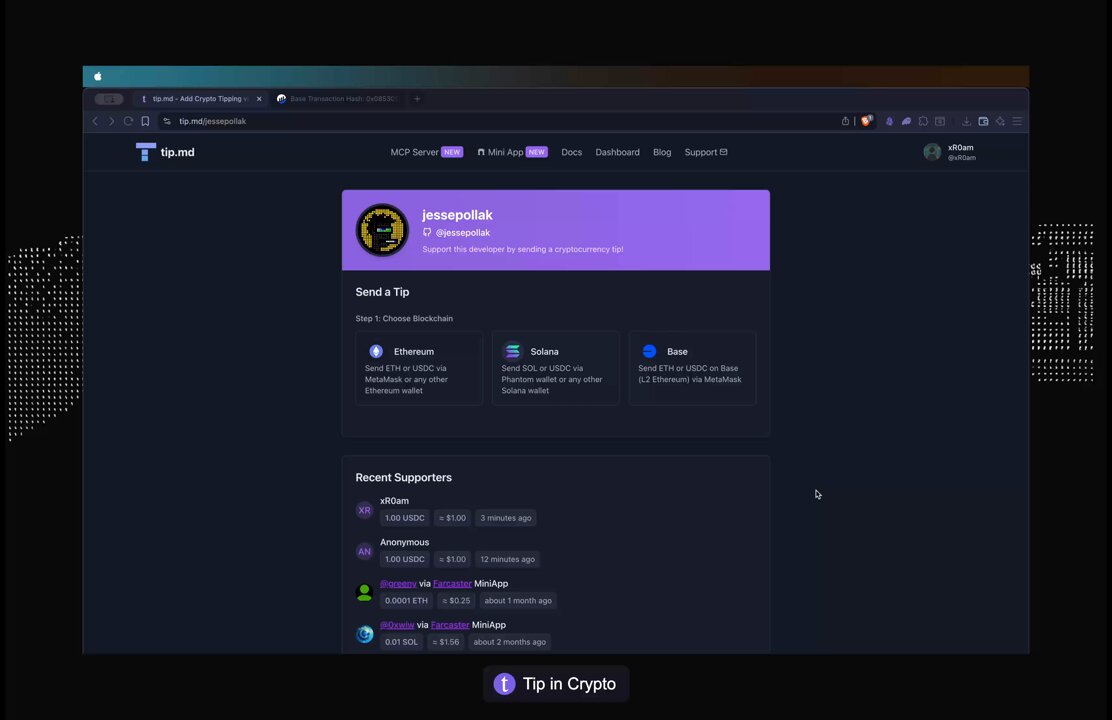
Task: Open @0xwiw supporter link
Action: (397, 625)
